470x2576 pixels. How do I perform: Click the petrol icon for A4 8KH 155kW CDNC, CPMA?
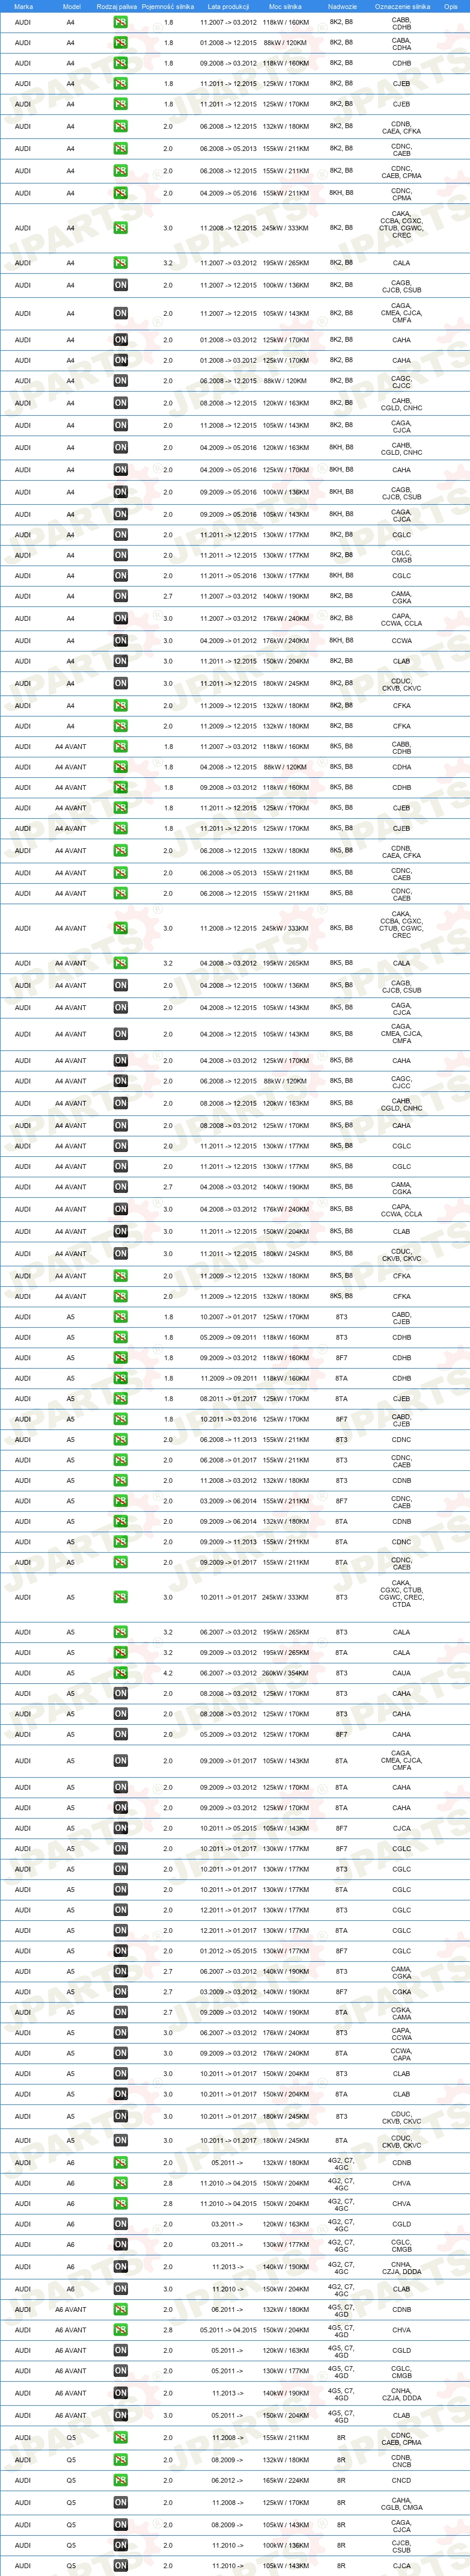[120, 193]
